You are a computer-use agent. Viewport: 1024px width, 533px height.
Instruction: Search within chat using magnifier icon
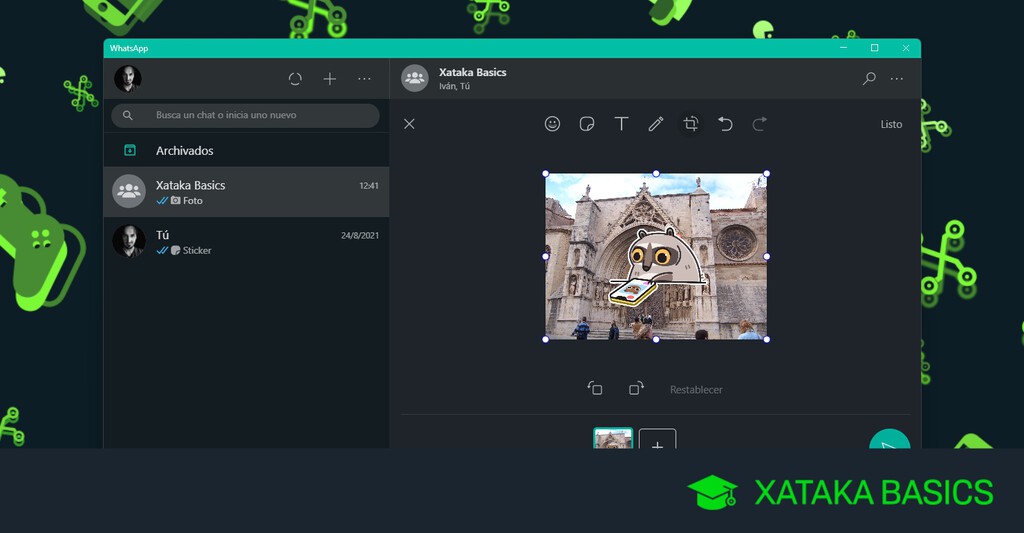tap(869, 79)
